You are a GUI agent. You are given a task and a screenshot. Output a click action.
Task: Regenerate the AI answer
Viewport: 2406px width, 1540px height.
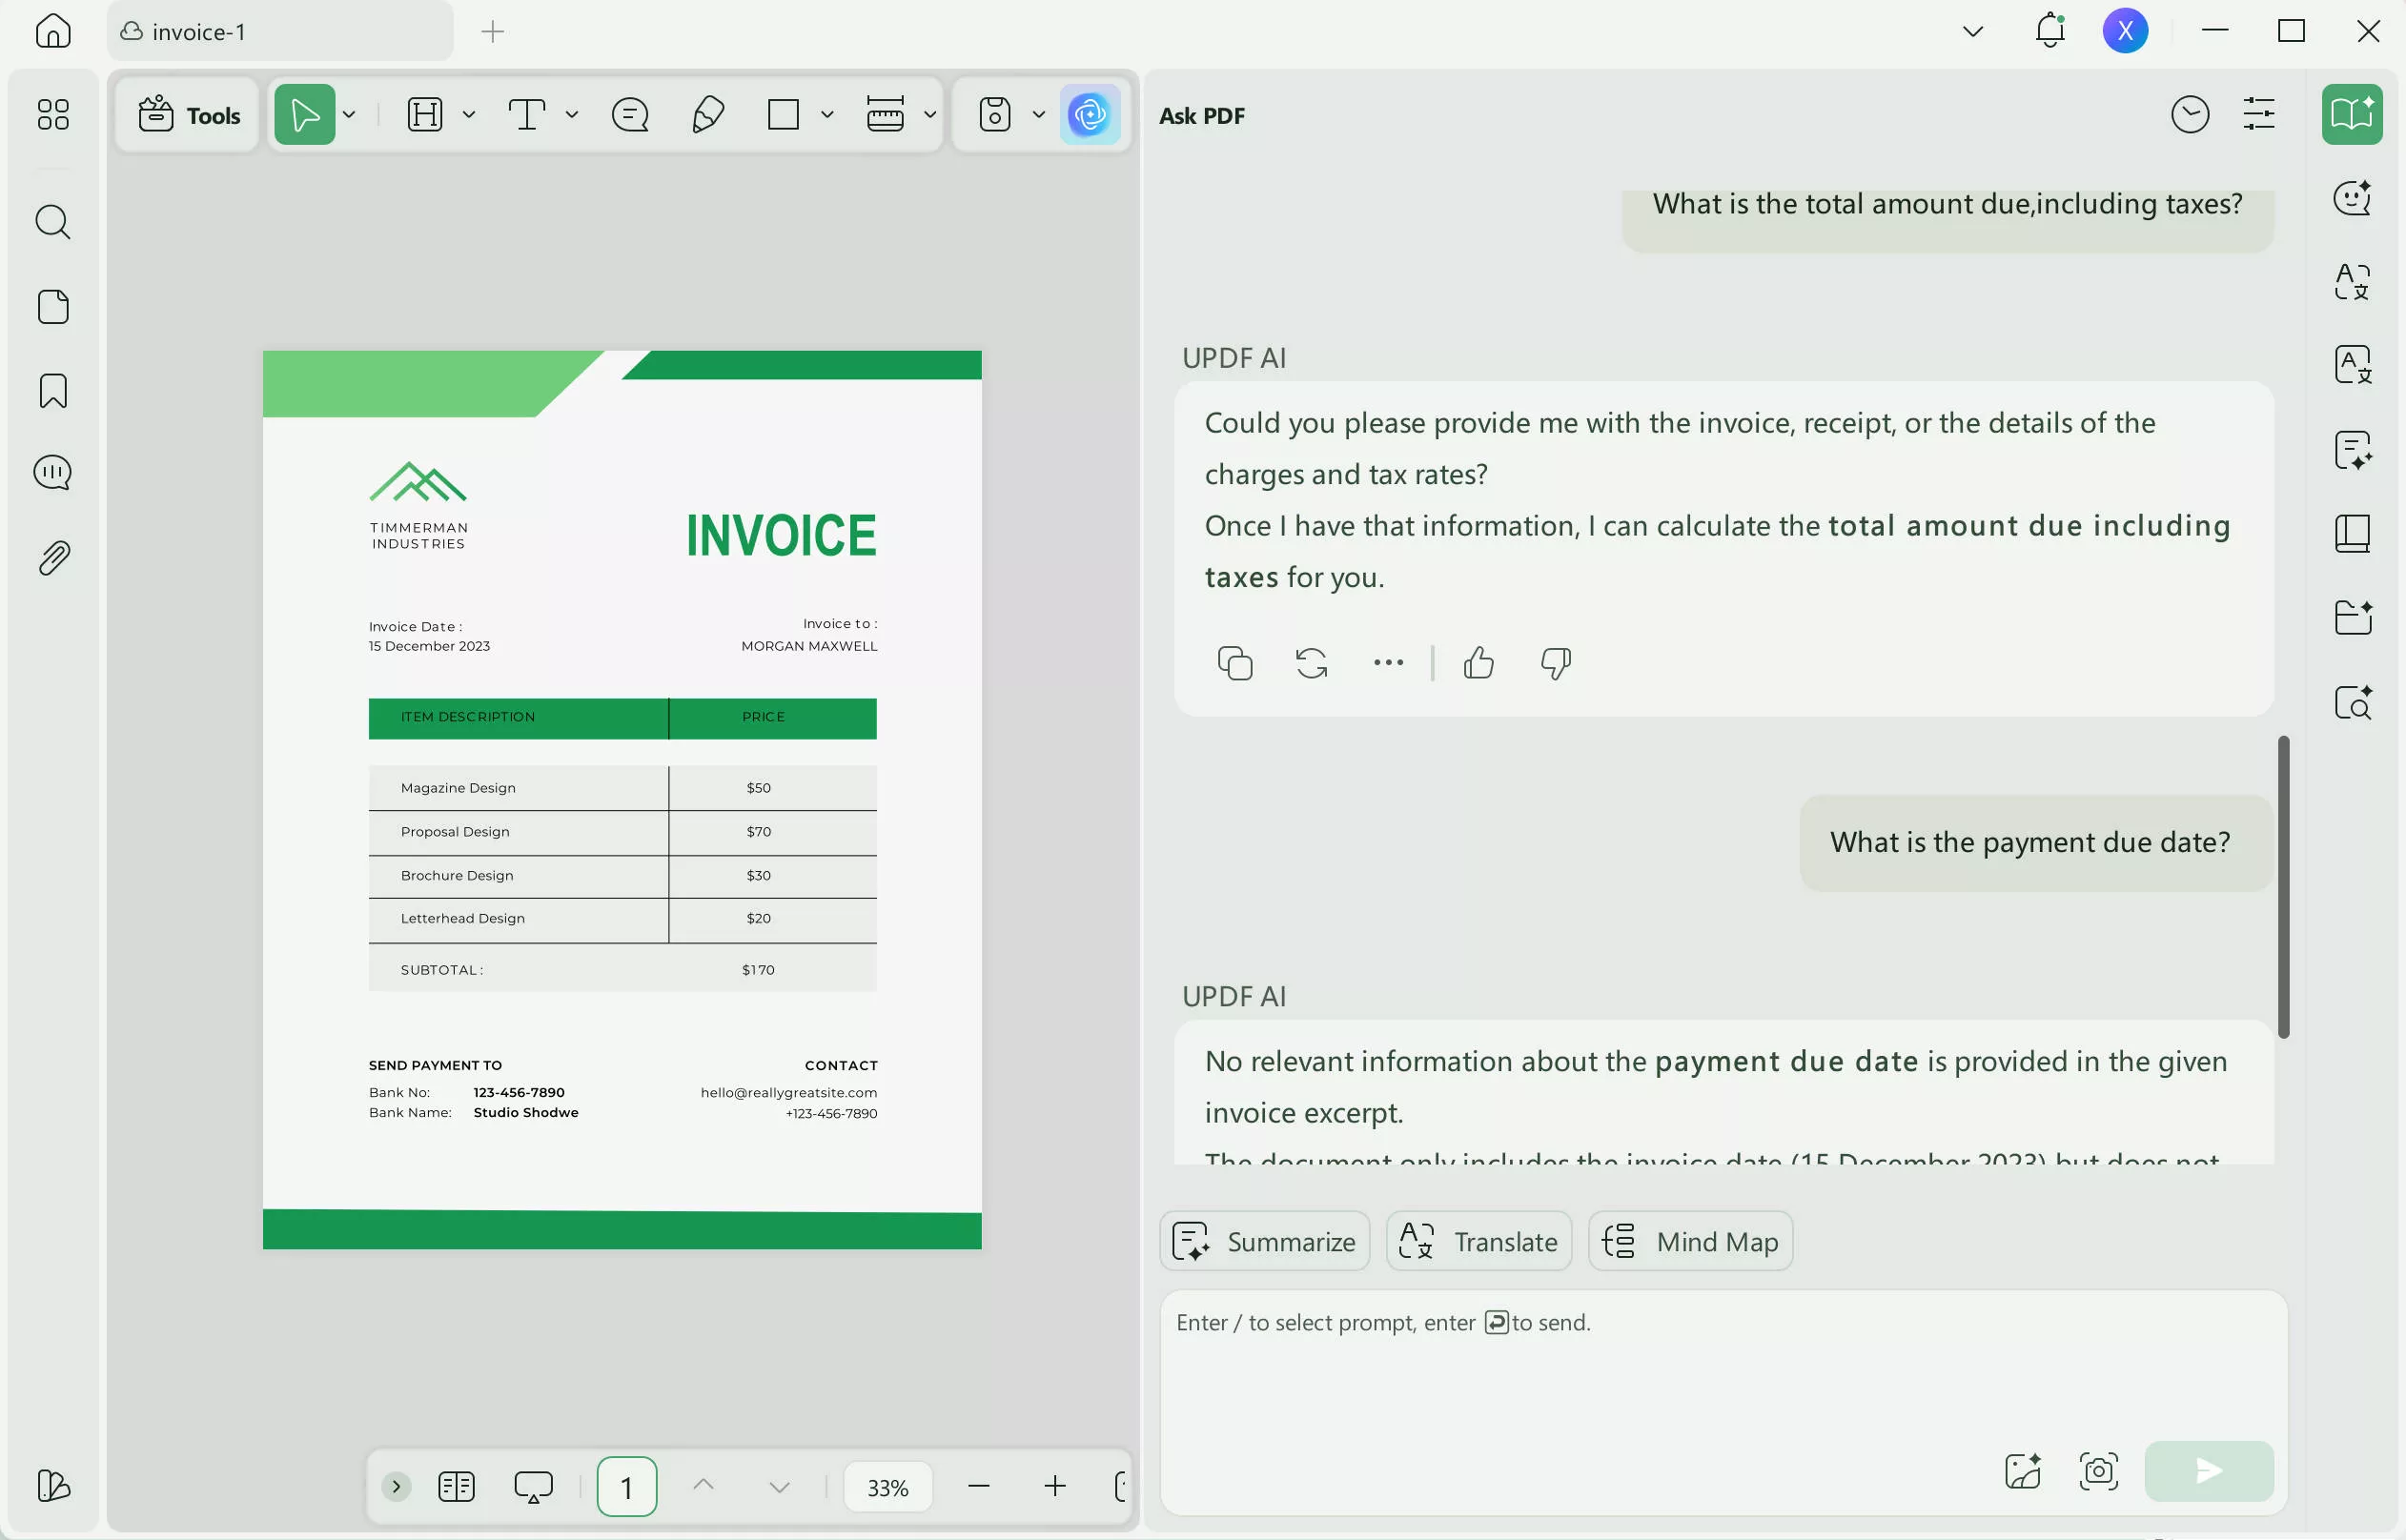click(x=1311, y=663)
